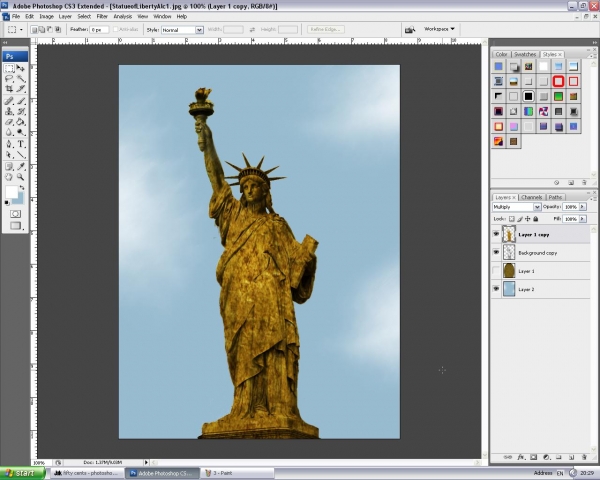This screenshot has width=600, height=480.
Task: Click the foreground color swatch
Action: (11, 192)
